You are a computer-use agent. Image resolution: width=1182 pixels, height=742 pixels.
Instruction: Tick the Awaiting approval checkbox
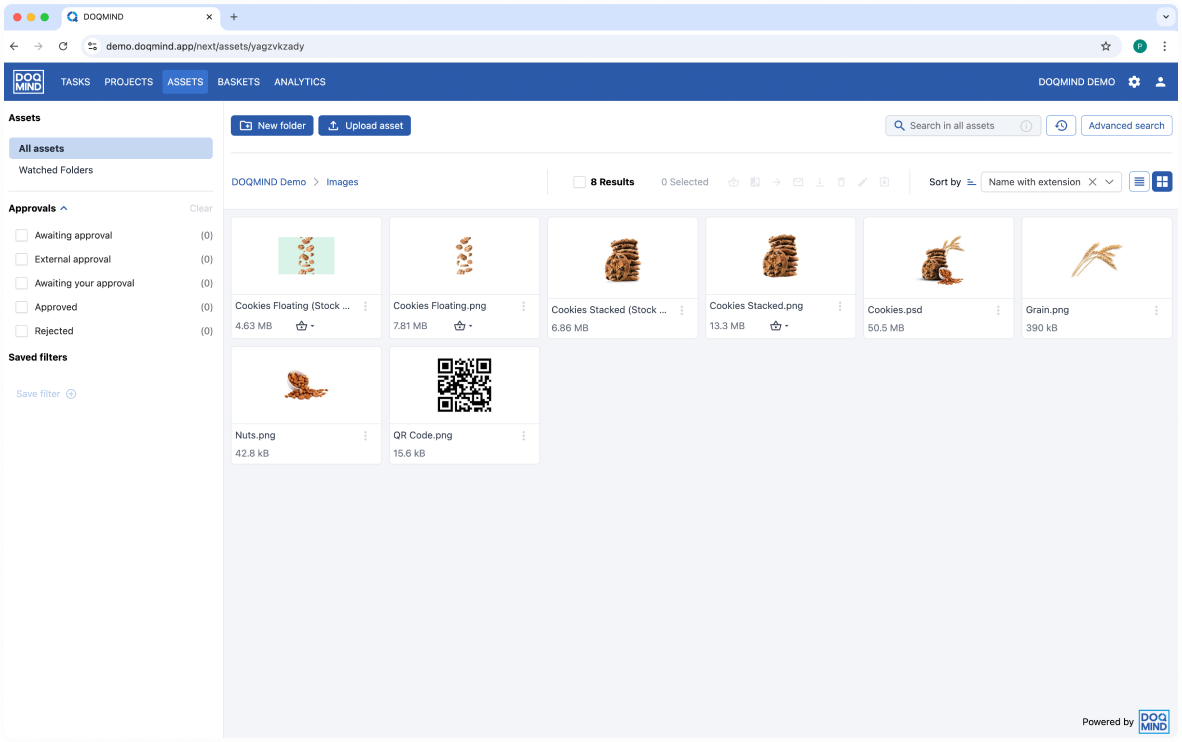pyautogui.click(x=22, y=235)
